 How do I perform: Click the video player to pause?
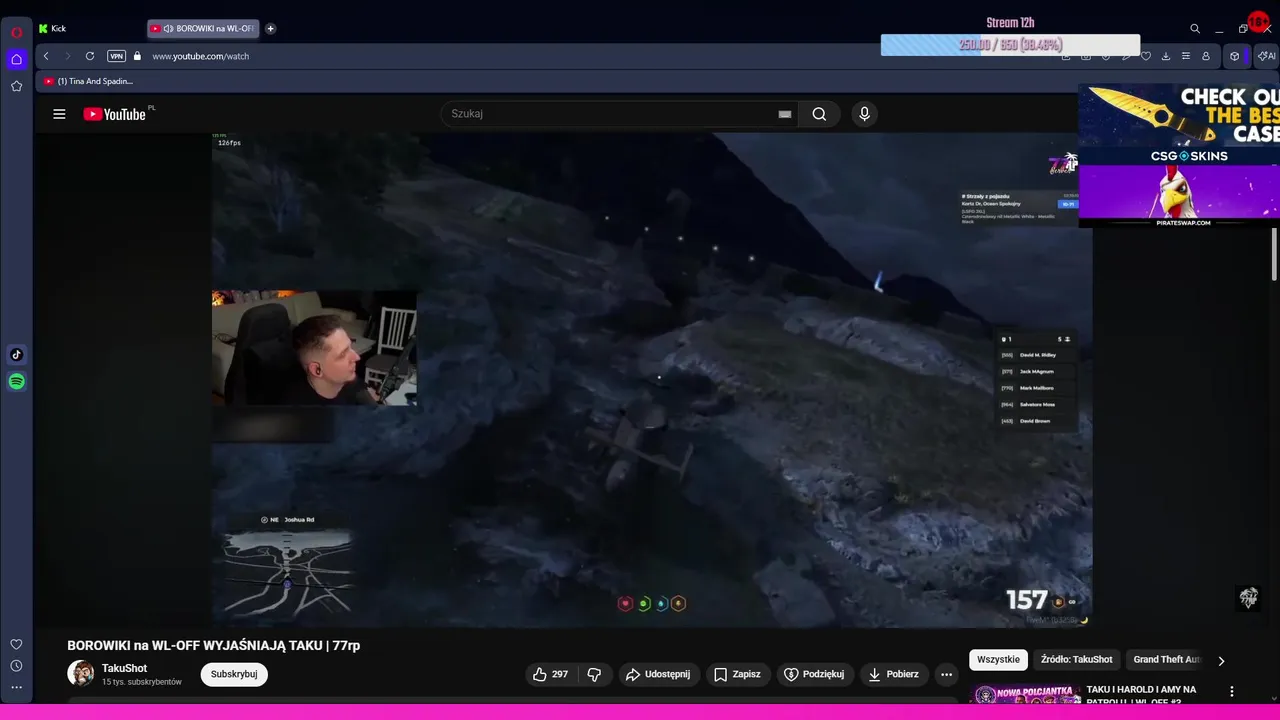[x=651, y=380]
